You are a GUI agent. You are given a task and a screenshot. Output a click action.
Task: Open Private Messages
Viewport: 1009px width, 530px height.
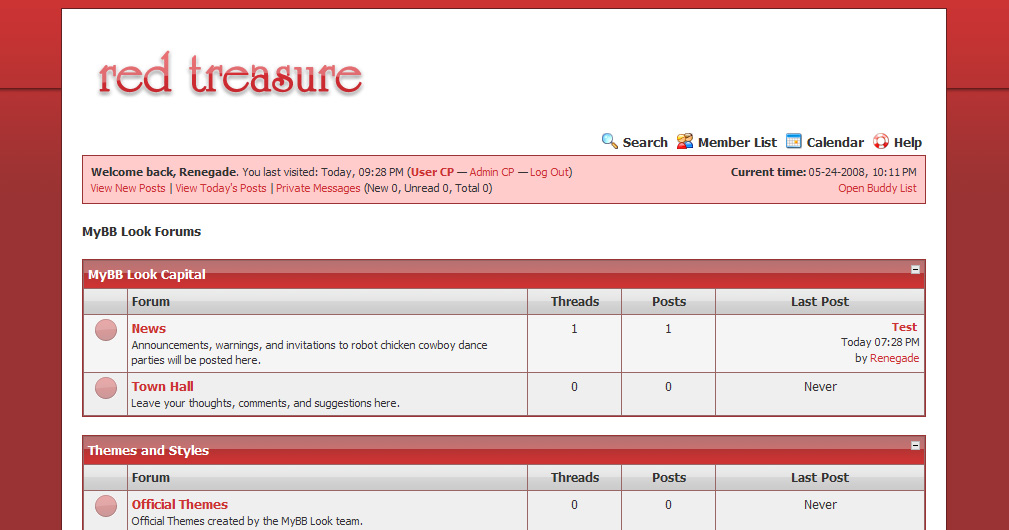318,188
